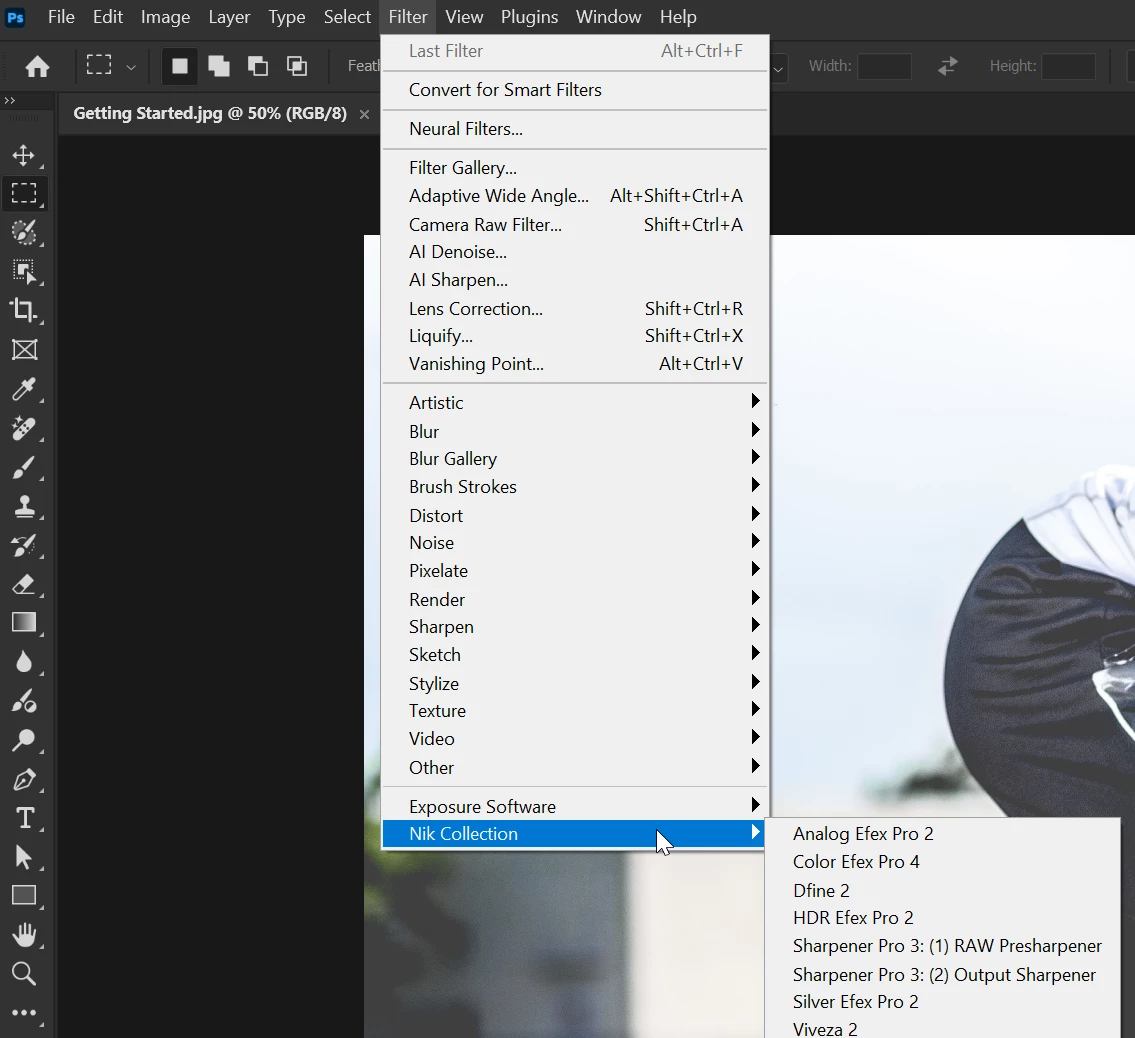Select the Frame tool
The image size is (1135, 1038).
click(x=24, y=350)
